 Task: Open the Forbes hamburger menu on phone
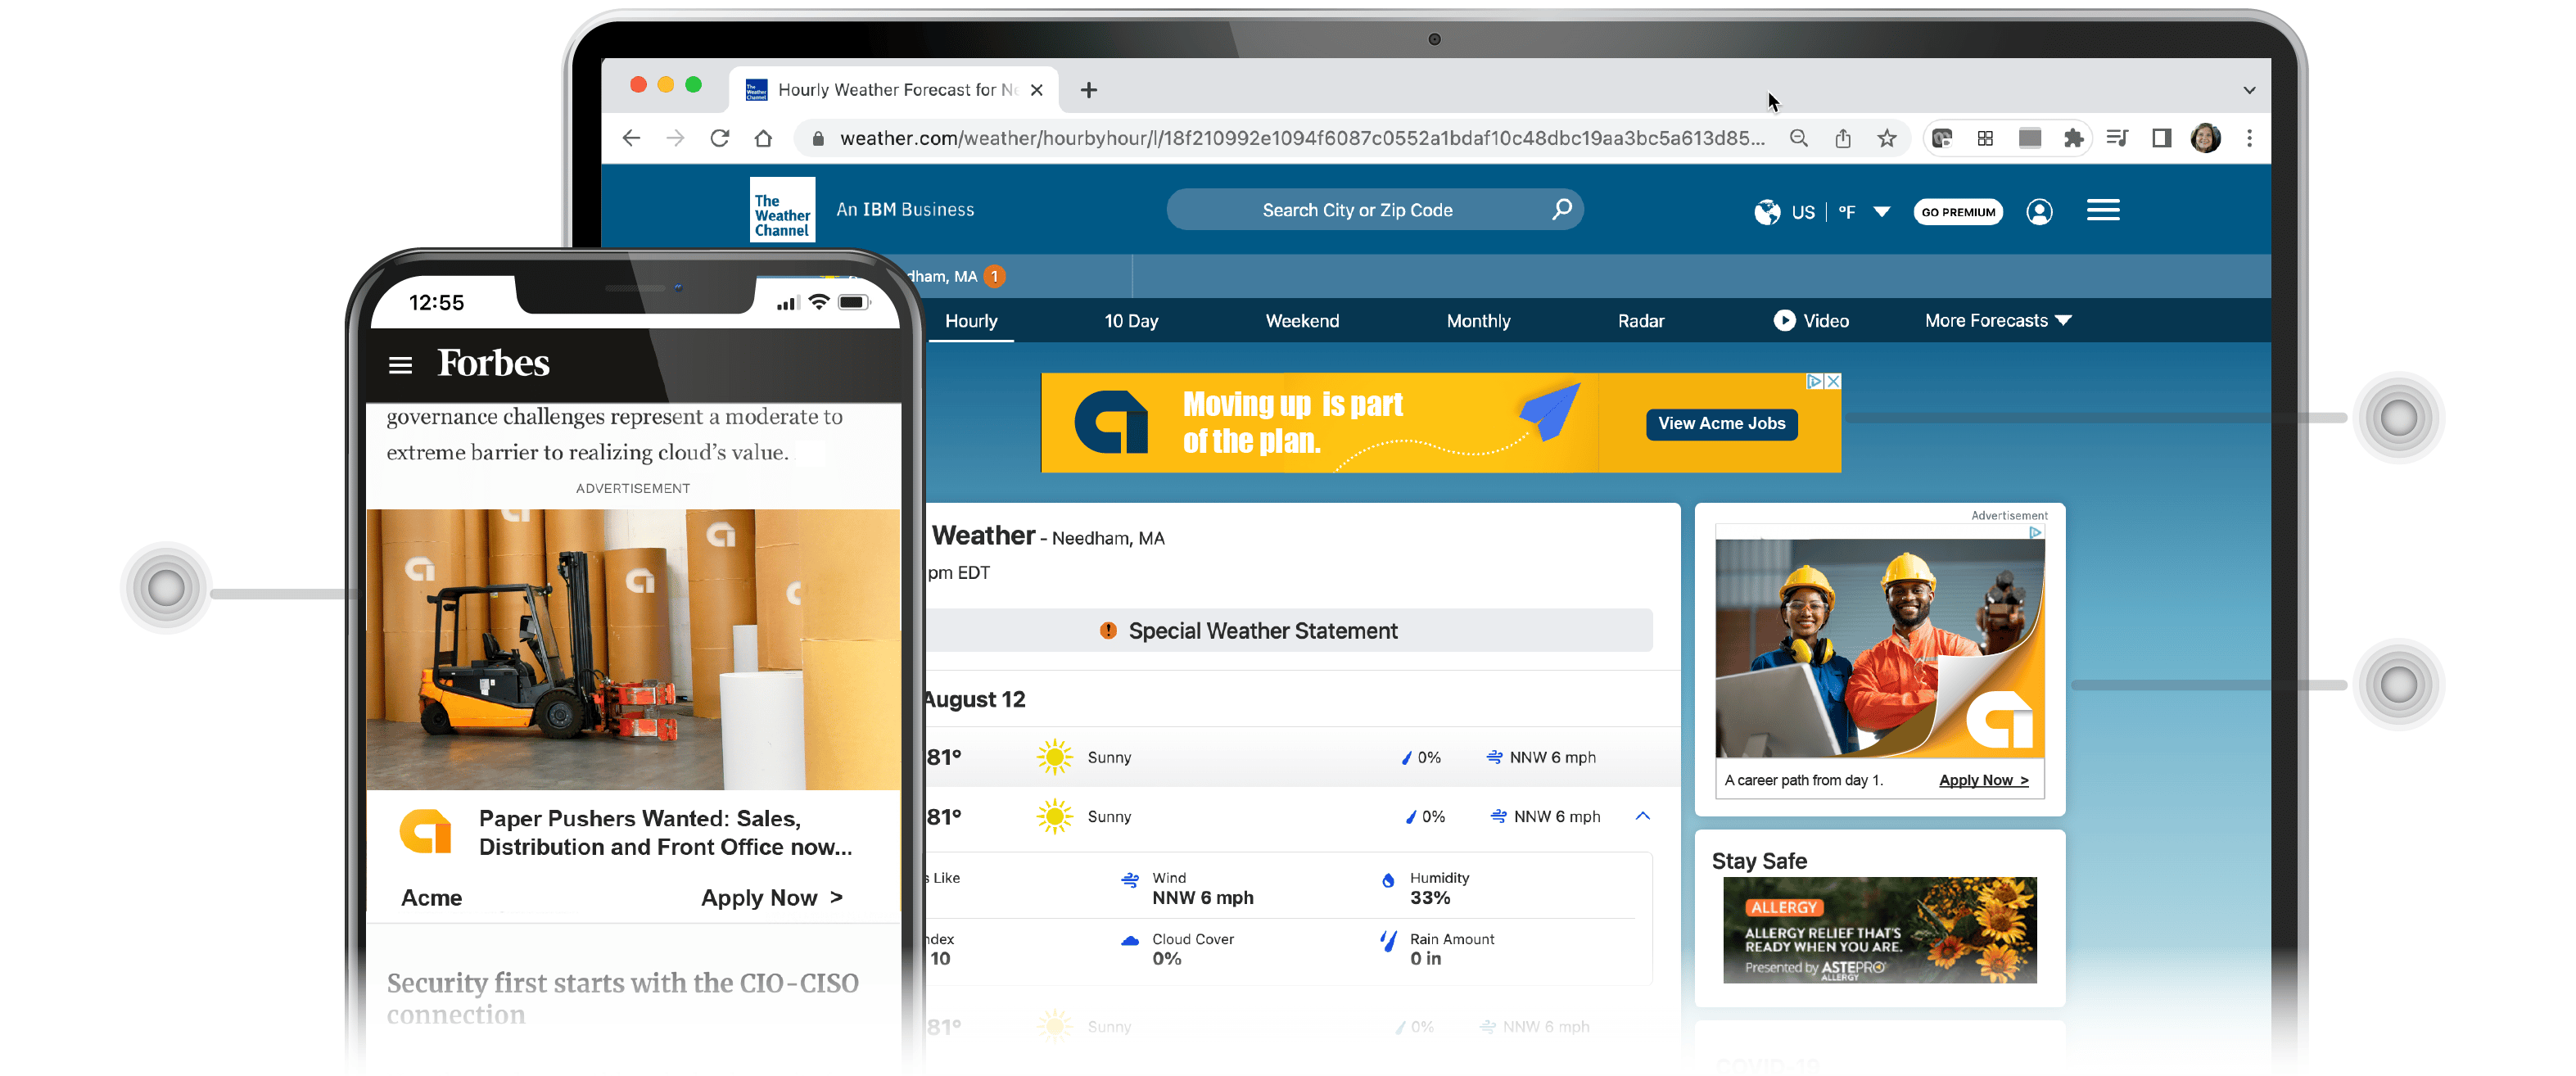[x=400, y=364]
